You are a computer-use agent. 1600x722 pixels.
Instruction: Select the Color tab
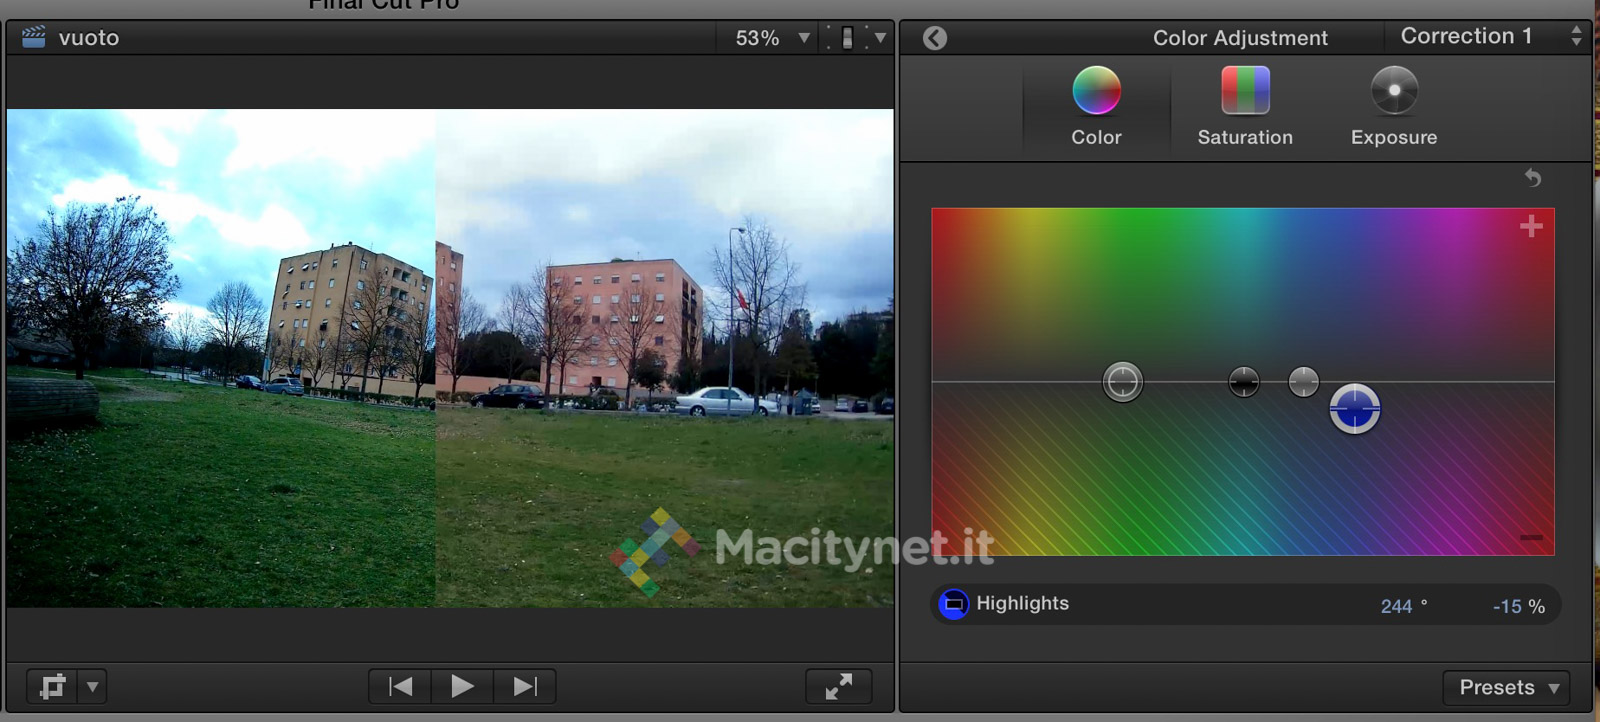coord(1096,106)
